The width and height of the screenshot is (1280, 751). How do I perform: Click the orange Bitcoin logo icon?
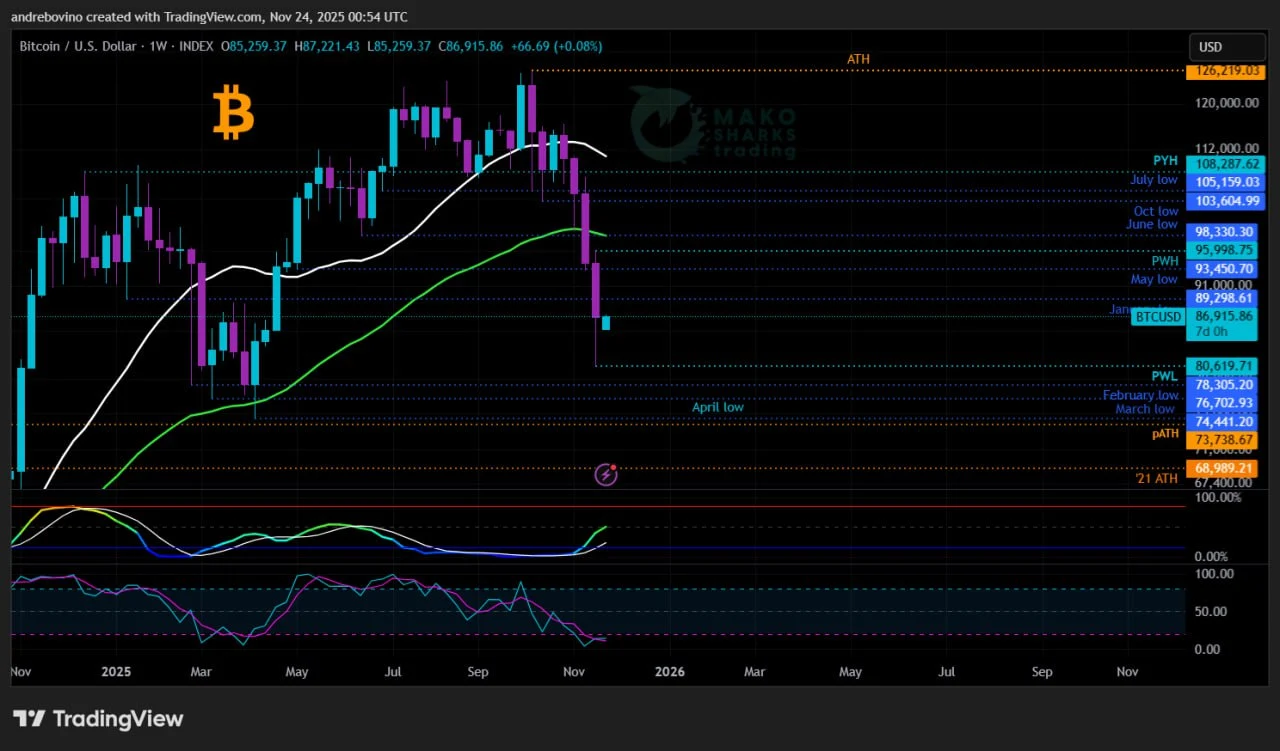pos(233,112)
